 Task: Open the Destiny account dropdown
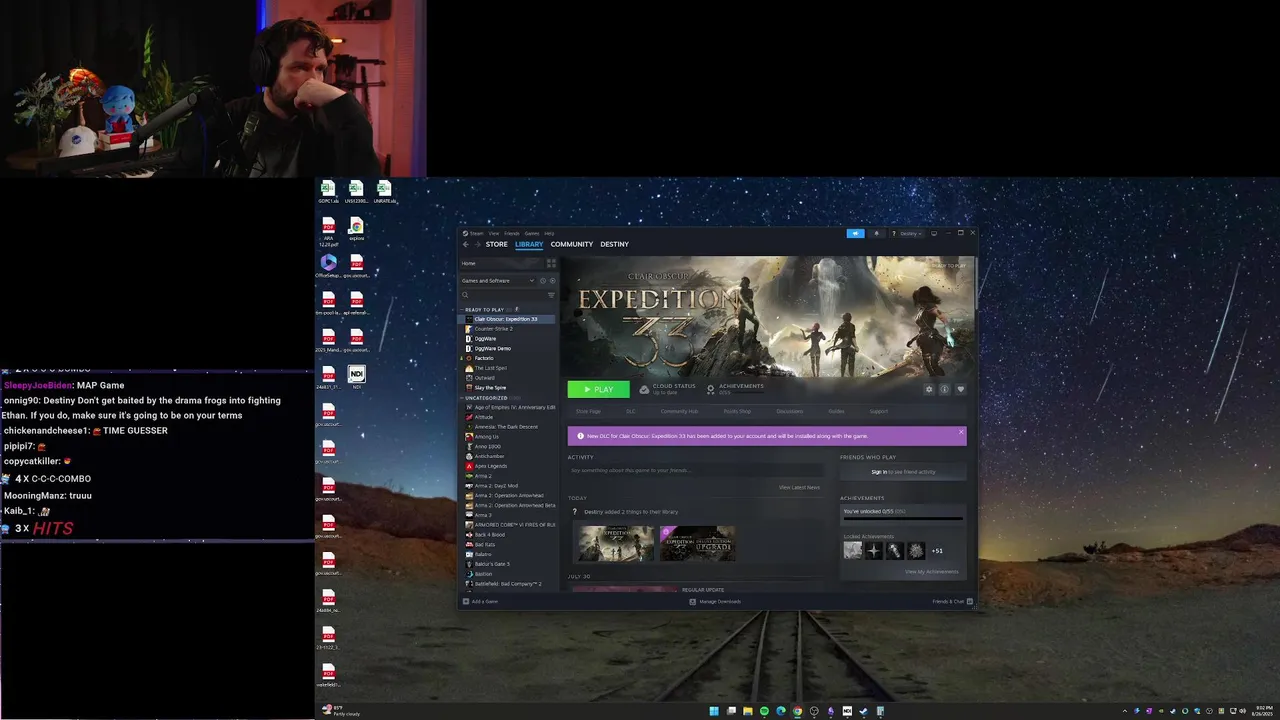(x=910, y=233)
